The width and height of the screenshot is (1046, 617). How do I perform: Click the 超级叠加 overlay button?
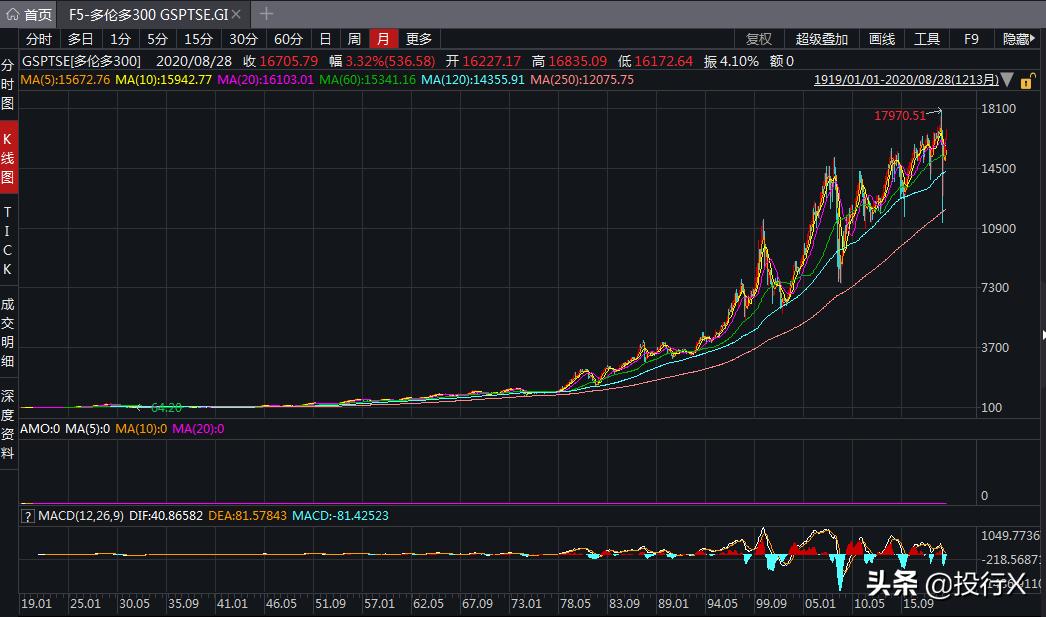click(822, 38)
